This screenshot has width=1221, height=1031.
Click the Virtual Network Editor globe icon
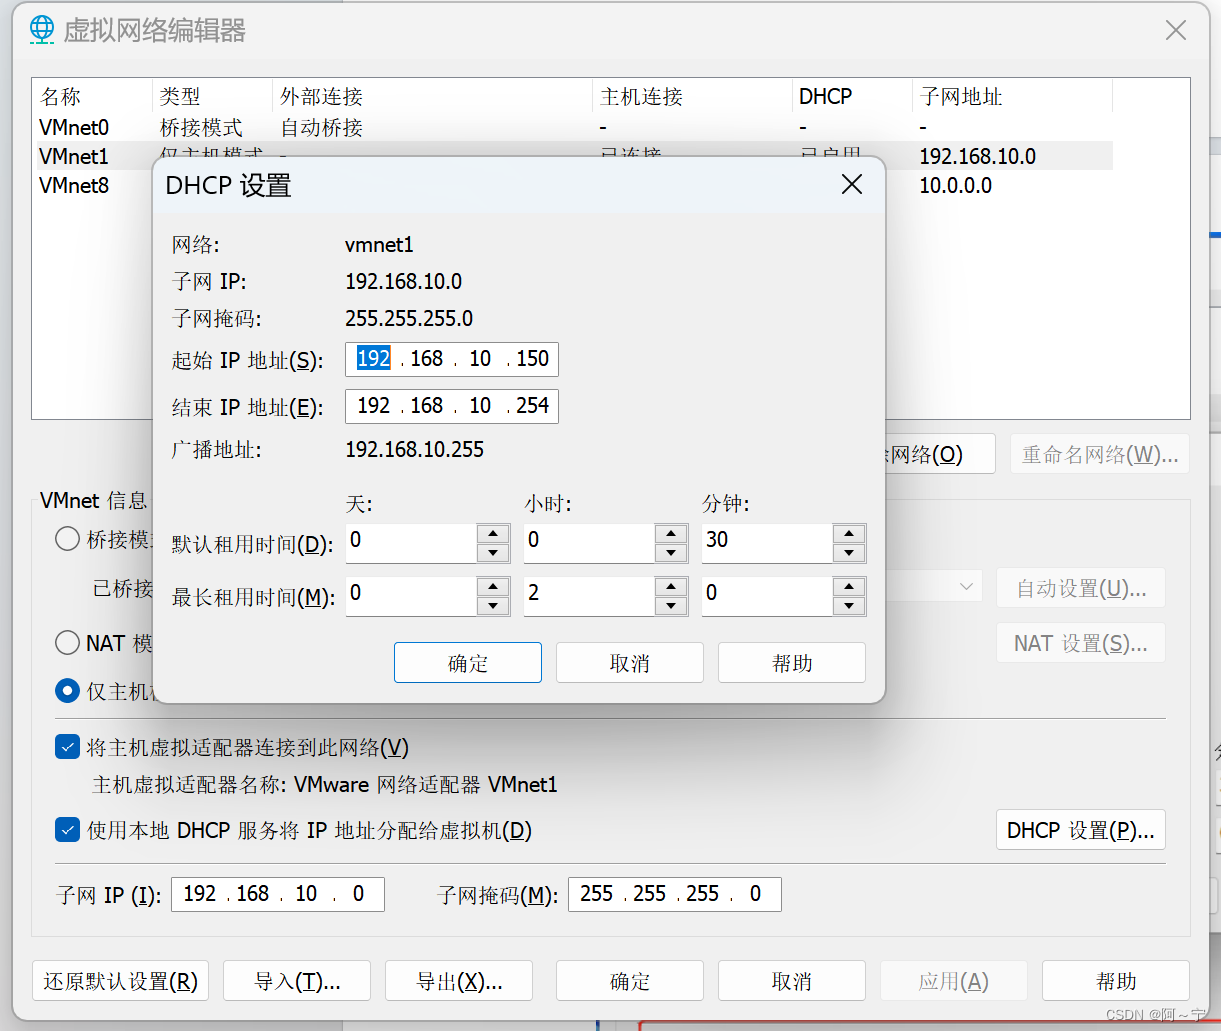point(41,30)
